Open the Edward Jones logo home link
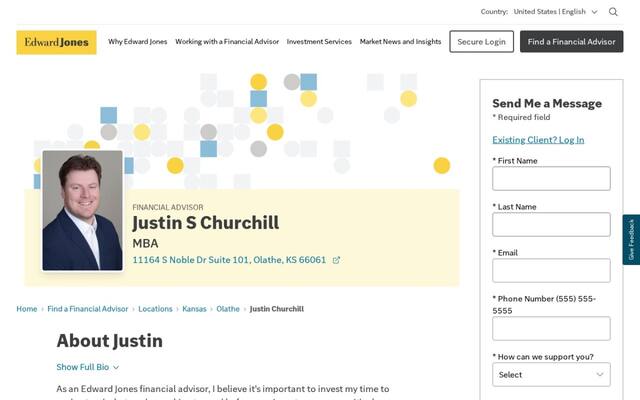 tap(56, 42)
